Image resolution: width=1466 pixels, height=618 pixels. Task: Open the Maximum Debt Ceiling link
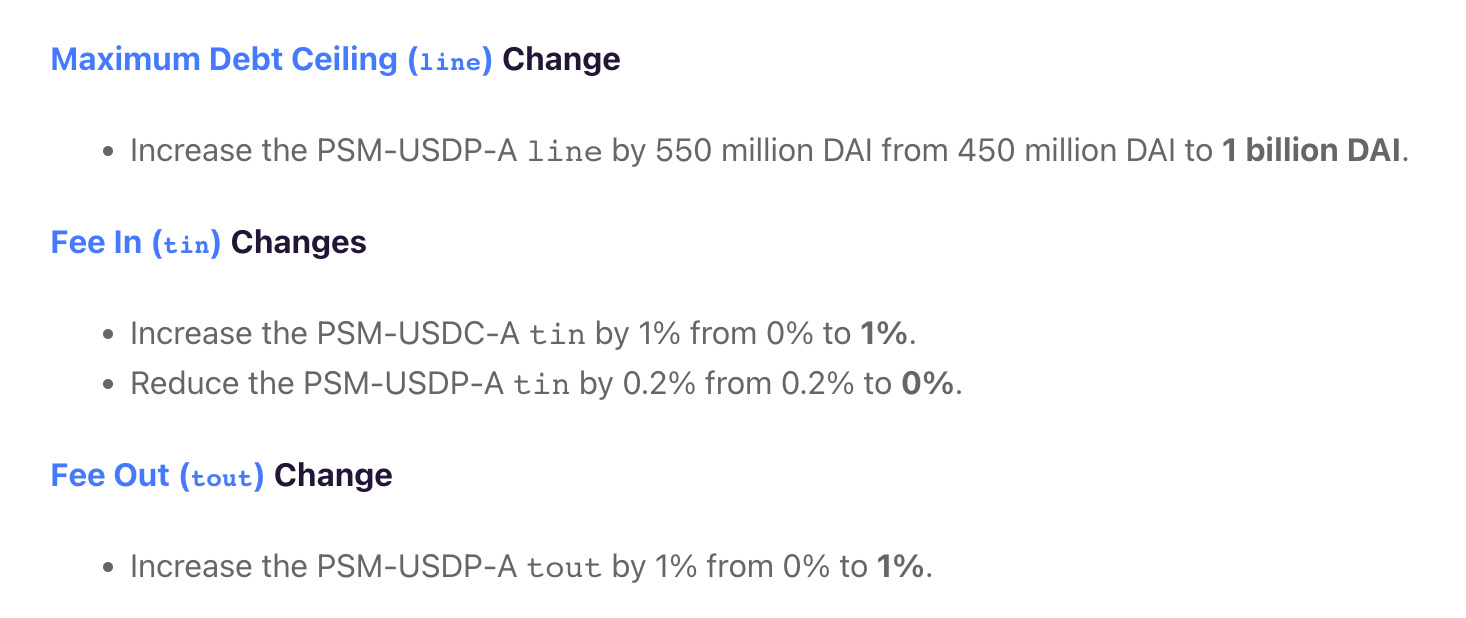[271, 59]
